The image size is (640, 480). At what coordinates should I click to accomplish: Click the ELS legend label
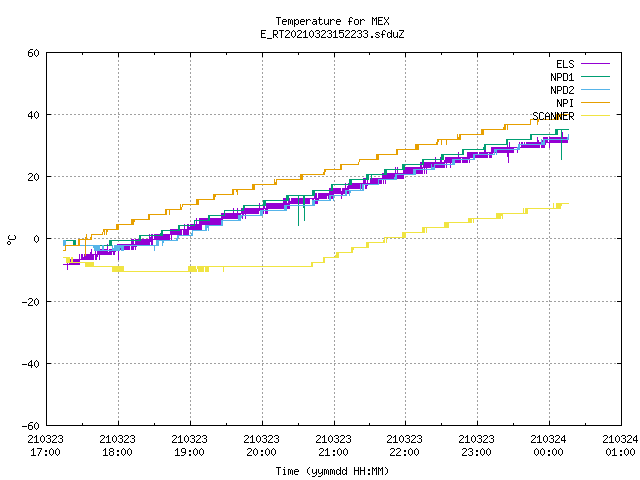(x=565, y=64)
